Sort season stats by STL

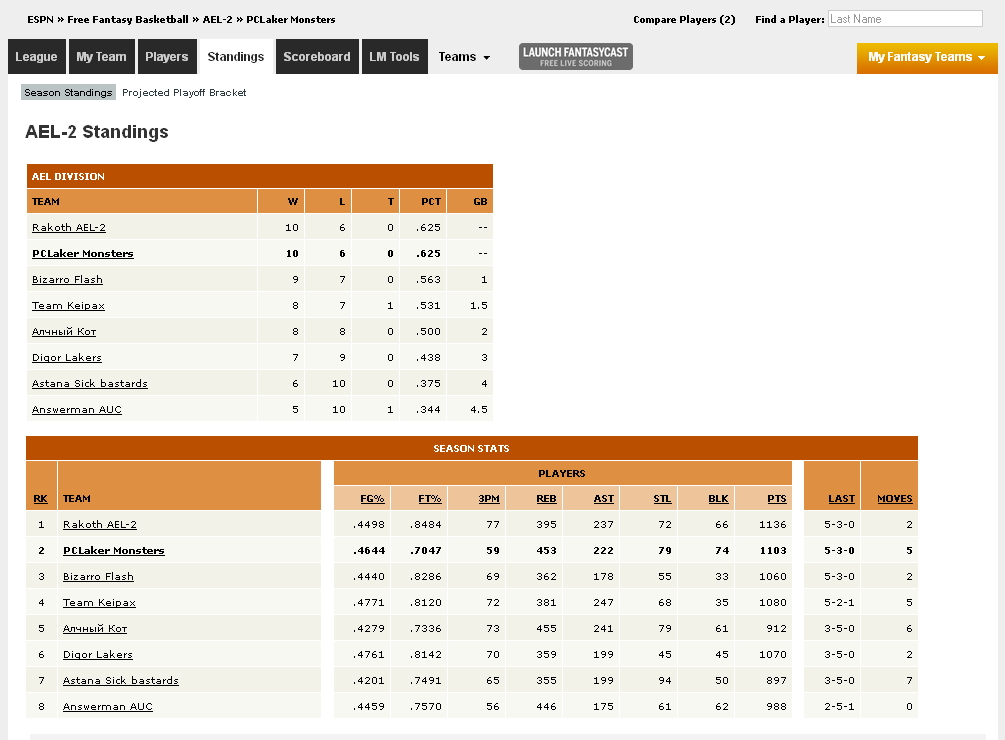coord(662,498)
